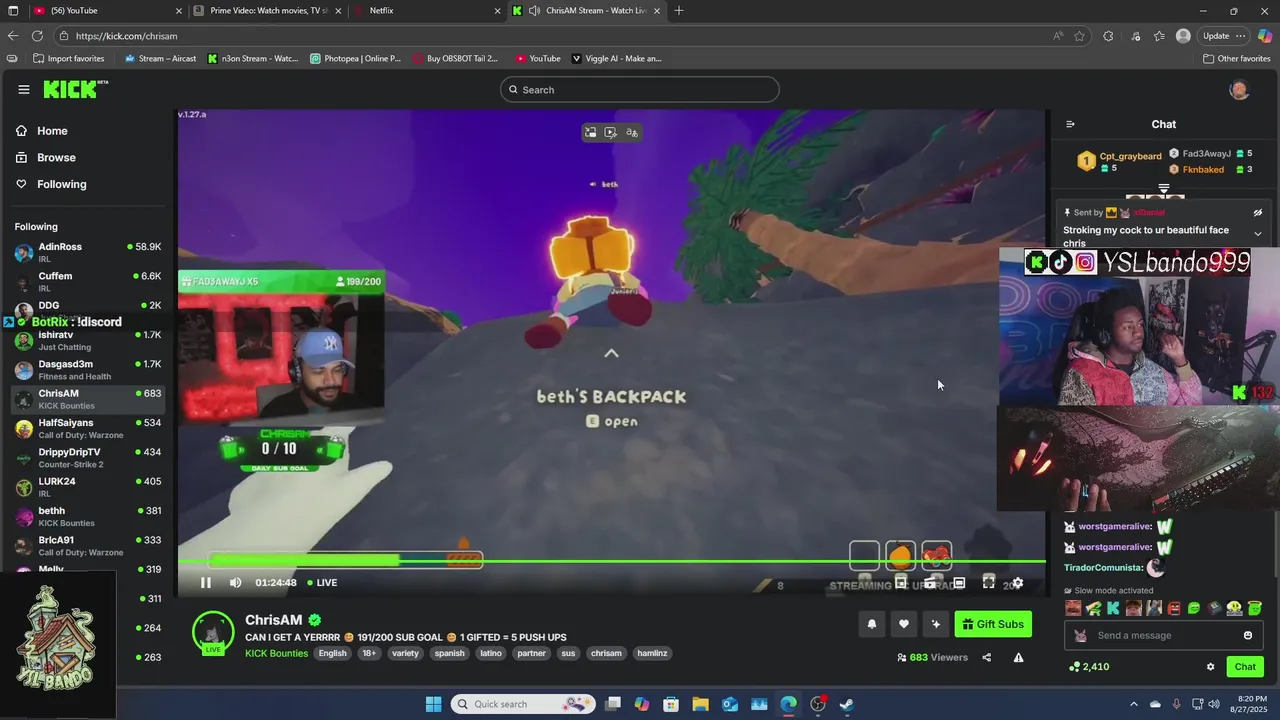
Task: Open chat settings gear
Action: pyautogui.click(x=1210, y=667)
